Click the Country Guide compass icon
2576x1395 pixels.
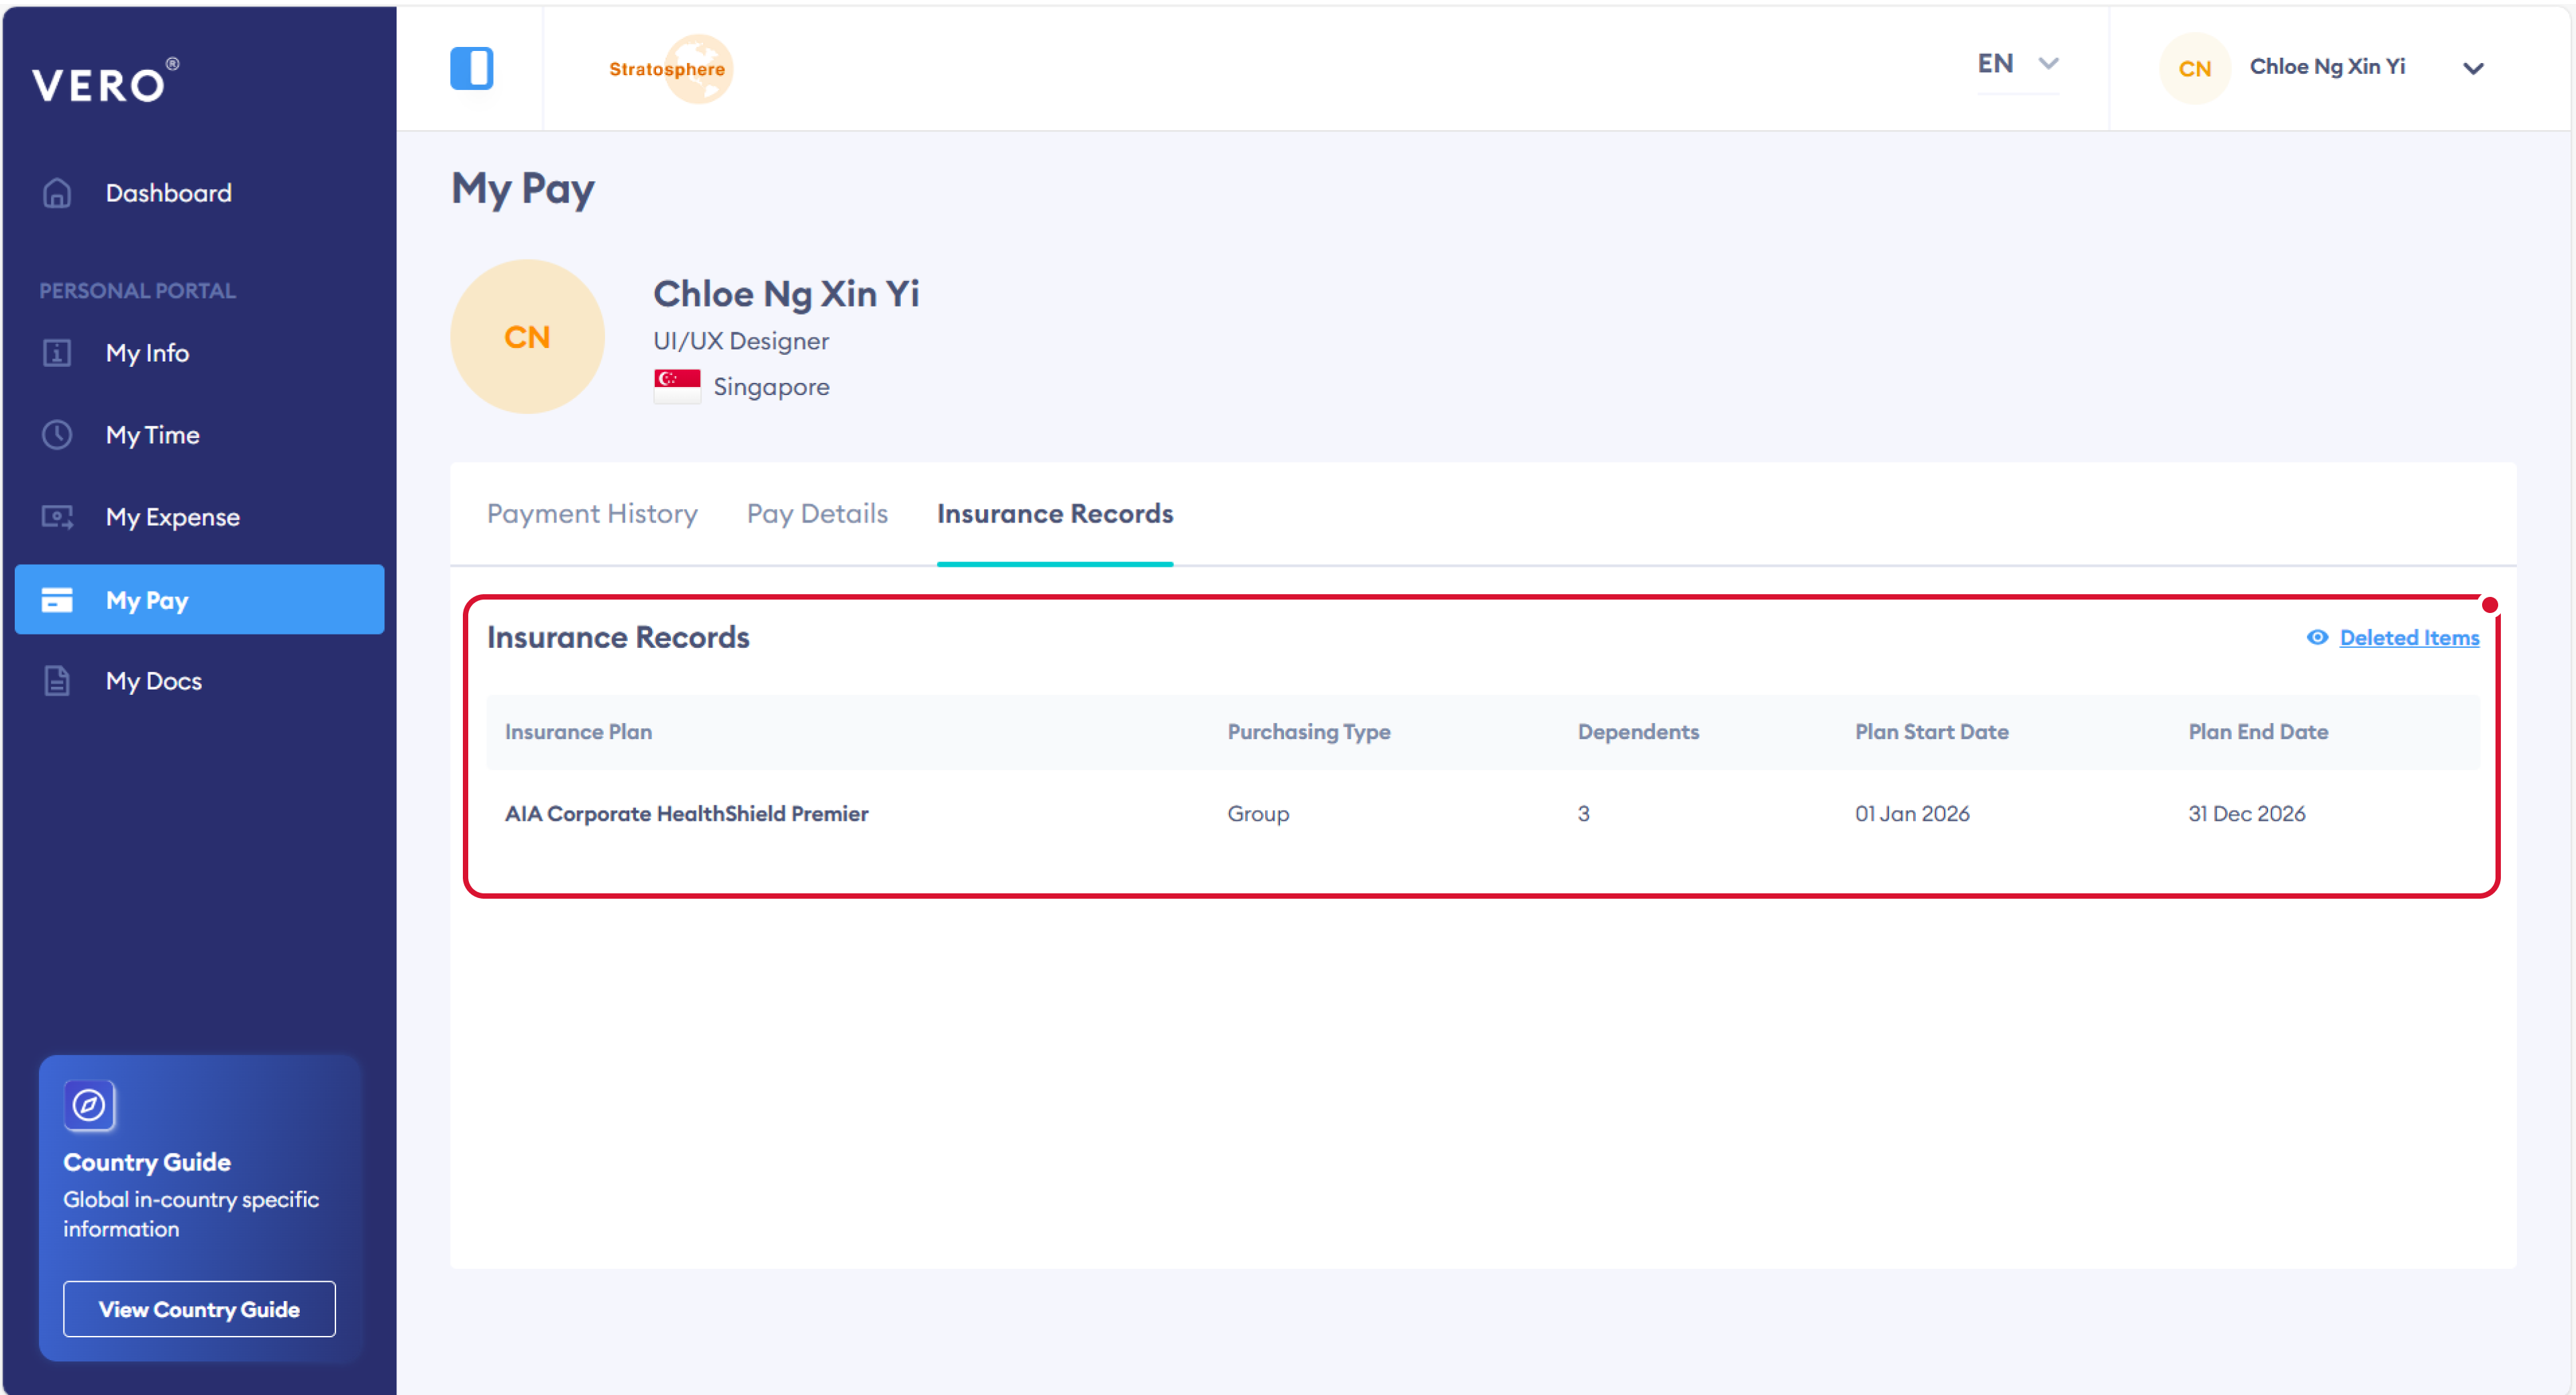point(89,1105)
